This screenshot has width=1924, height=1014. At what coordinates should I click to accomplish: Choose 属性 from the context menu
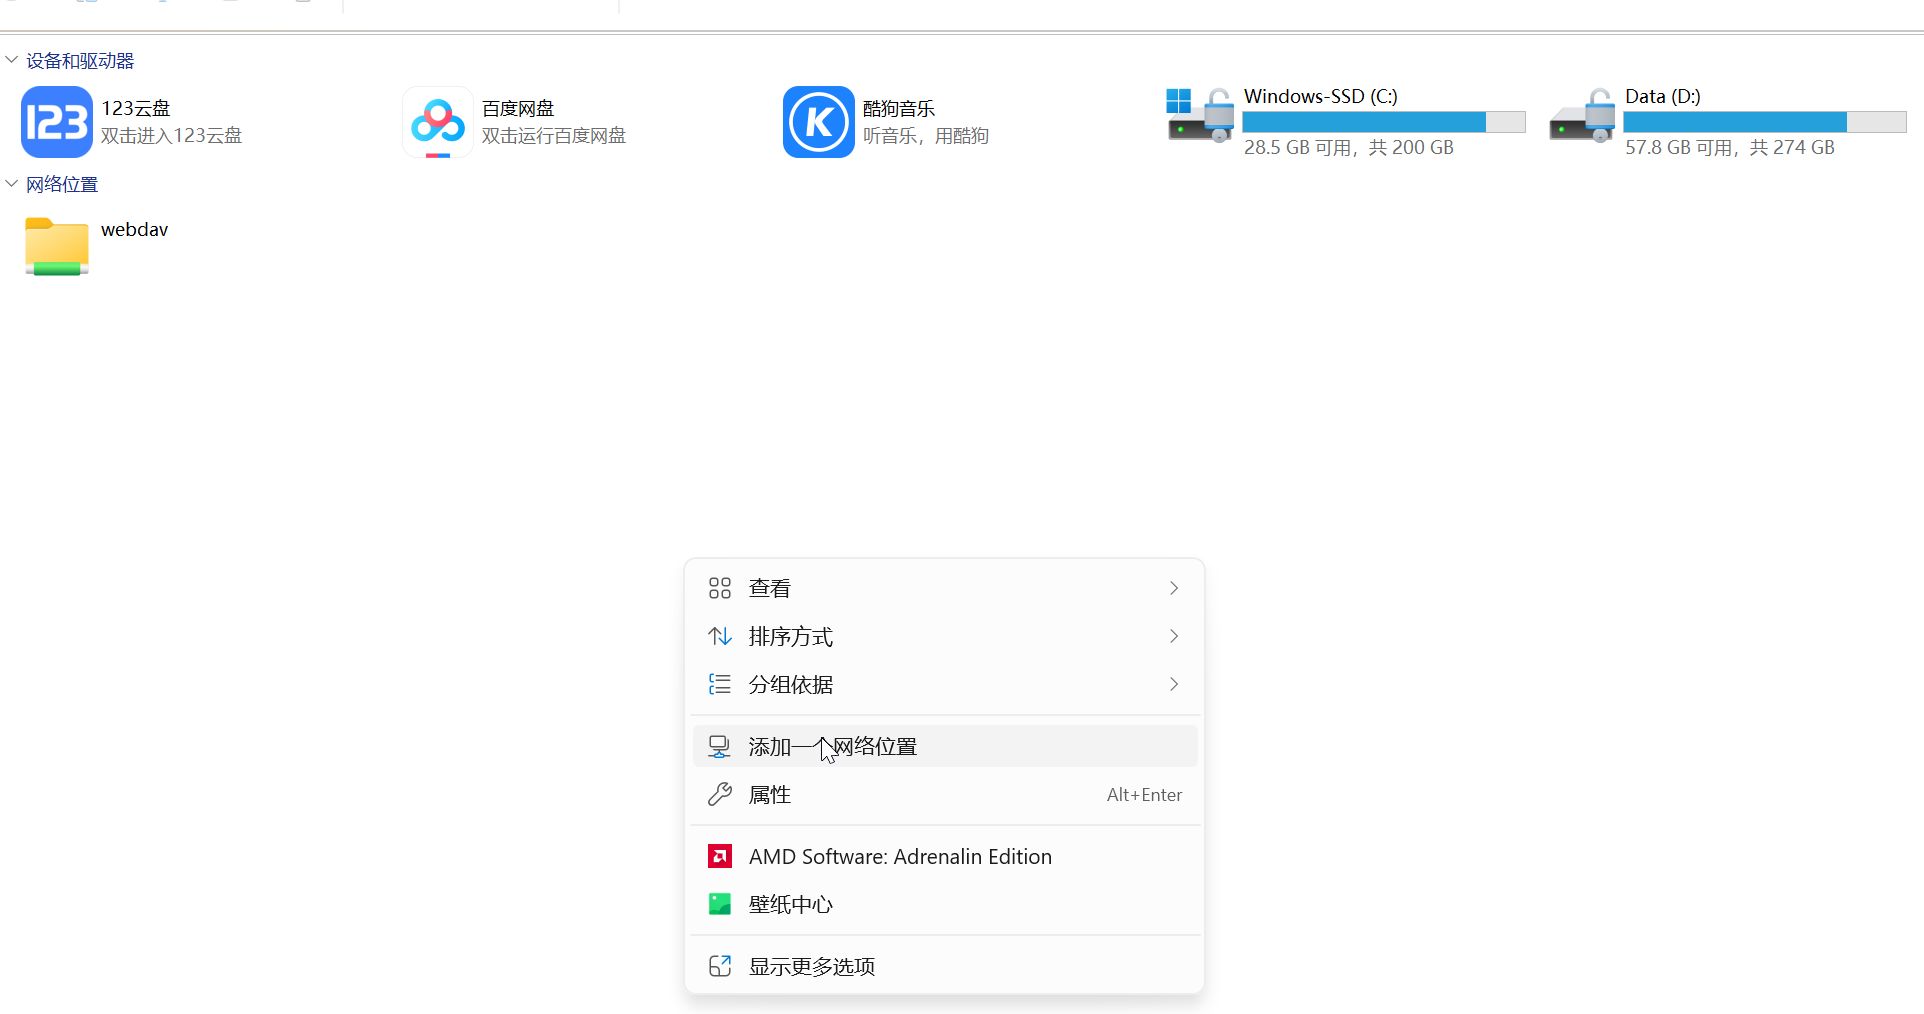click(945, 794)
